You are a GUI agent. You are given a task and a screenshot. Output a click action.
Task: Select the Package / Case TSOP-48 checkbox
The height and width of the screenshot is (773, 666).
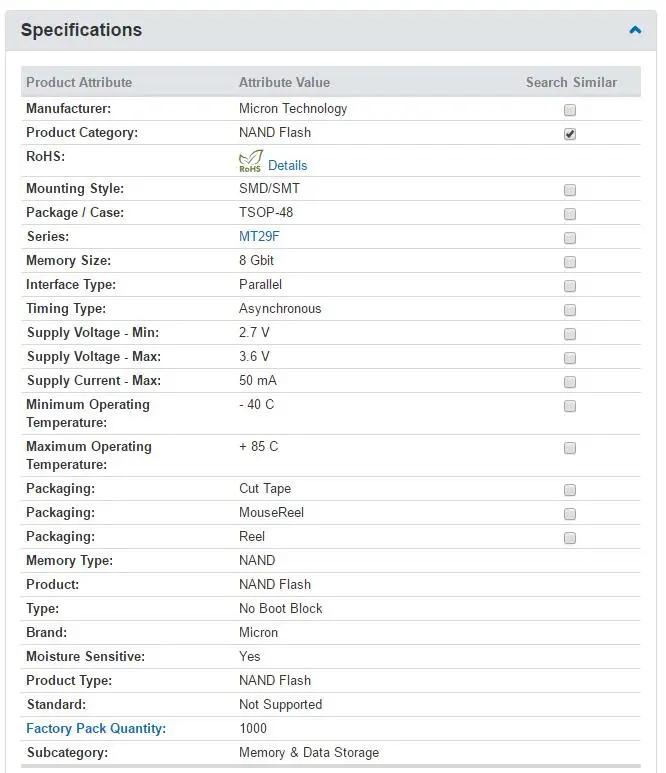click(x=569, y=214)
